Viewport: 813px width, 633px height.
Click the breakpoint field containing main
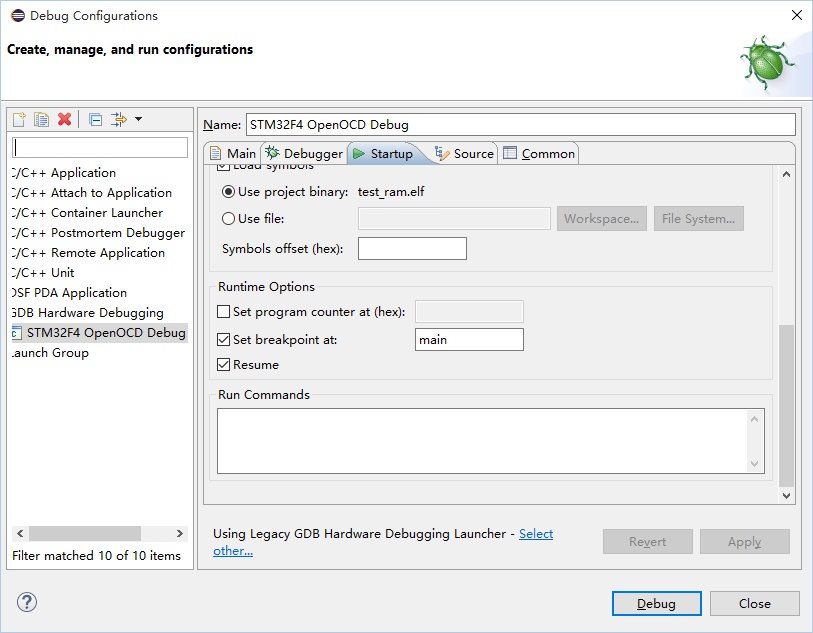(x=468, y=340)
